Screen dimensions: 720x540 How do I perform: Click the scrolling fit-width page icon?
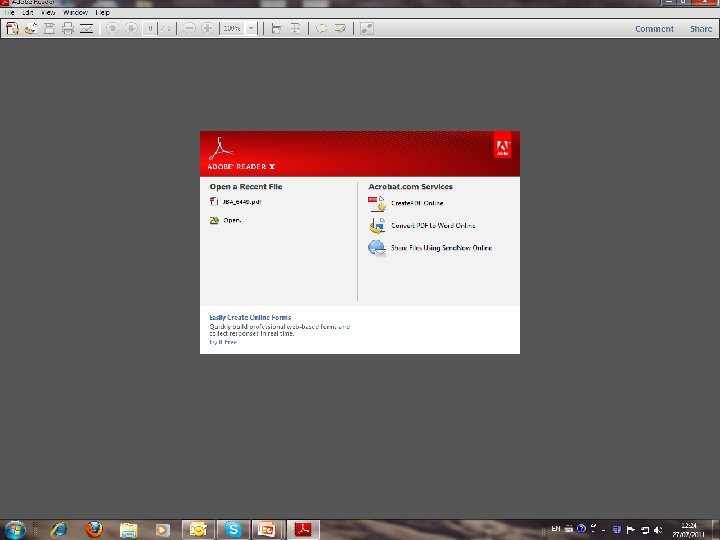point(276,28)
